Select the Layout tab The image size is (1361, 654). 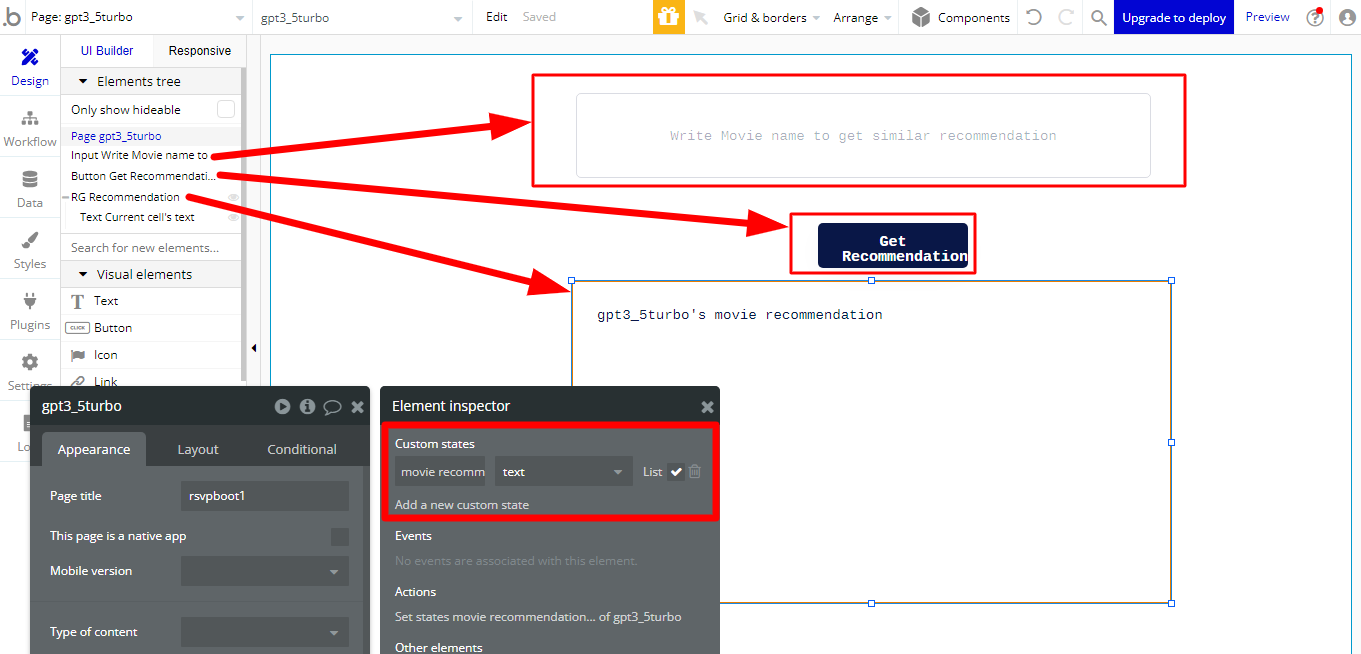click(198, 449)
